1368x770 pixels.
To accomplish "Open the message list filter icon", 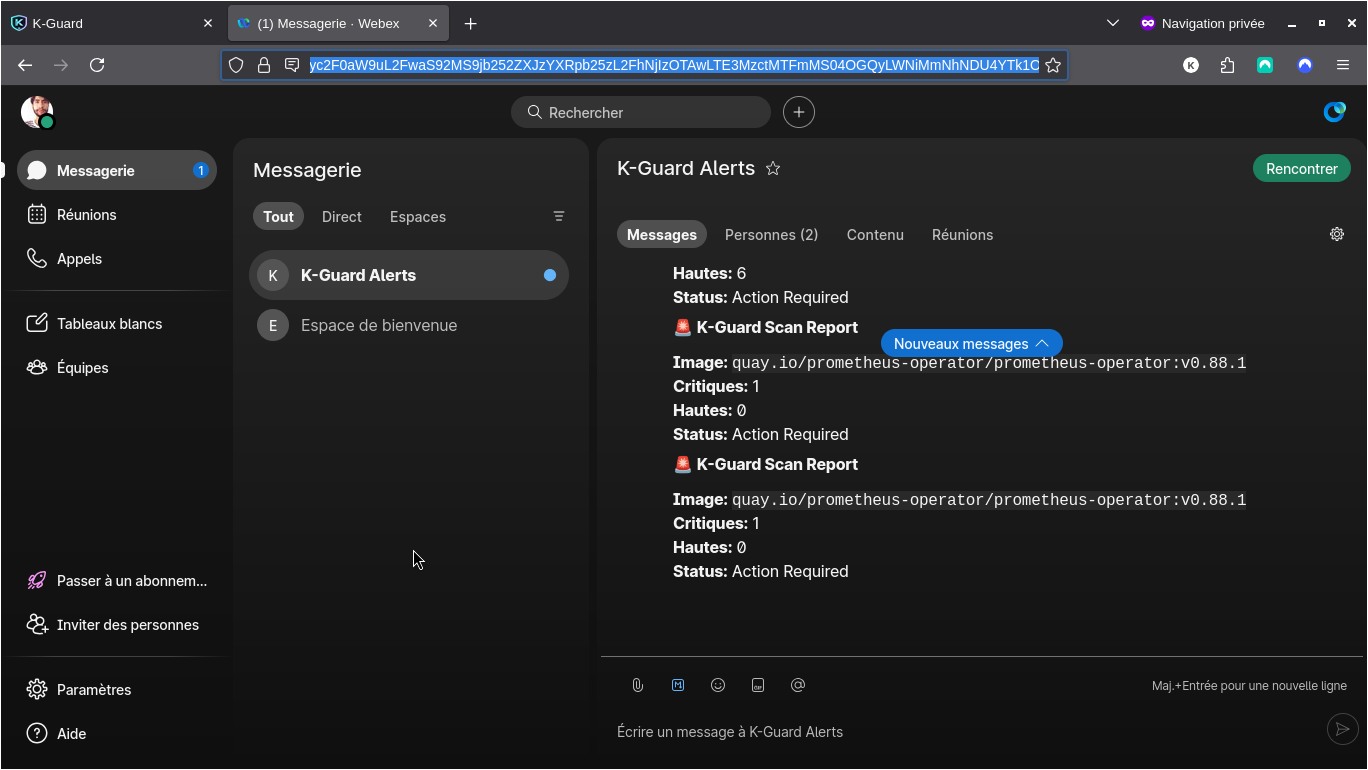I will 559,216.
